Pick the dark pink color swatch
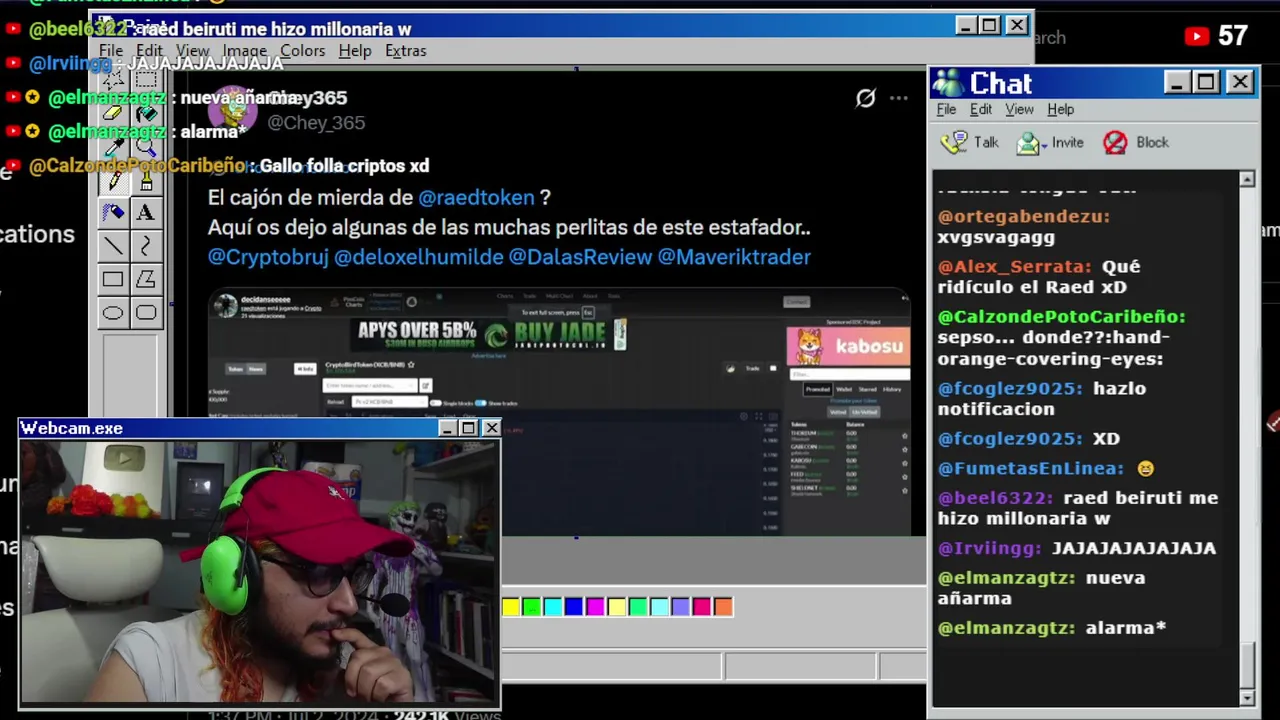 click(x=702, y=606)
